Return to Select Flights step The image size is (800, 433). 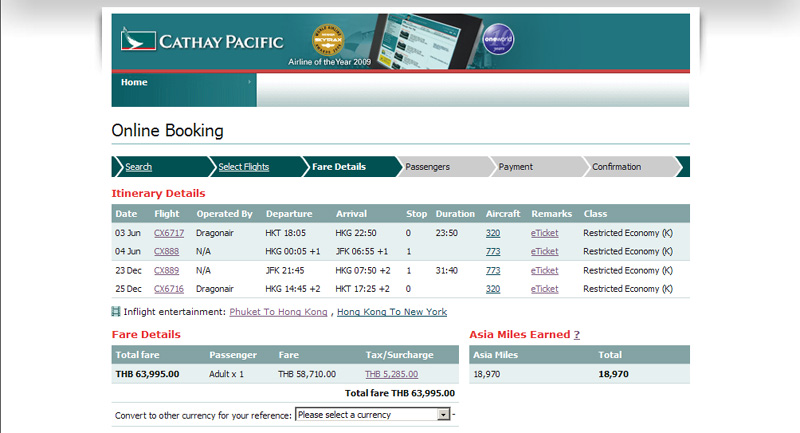click(x=243, y=167)
